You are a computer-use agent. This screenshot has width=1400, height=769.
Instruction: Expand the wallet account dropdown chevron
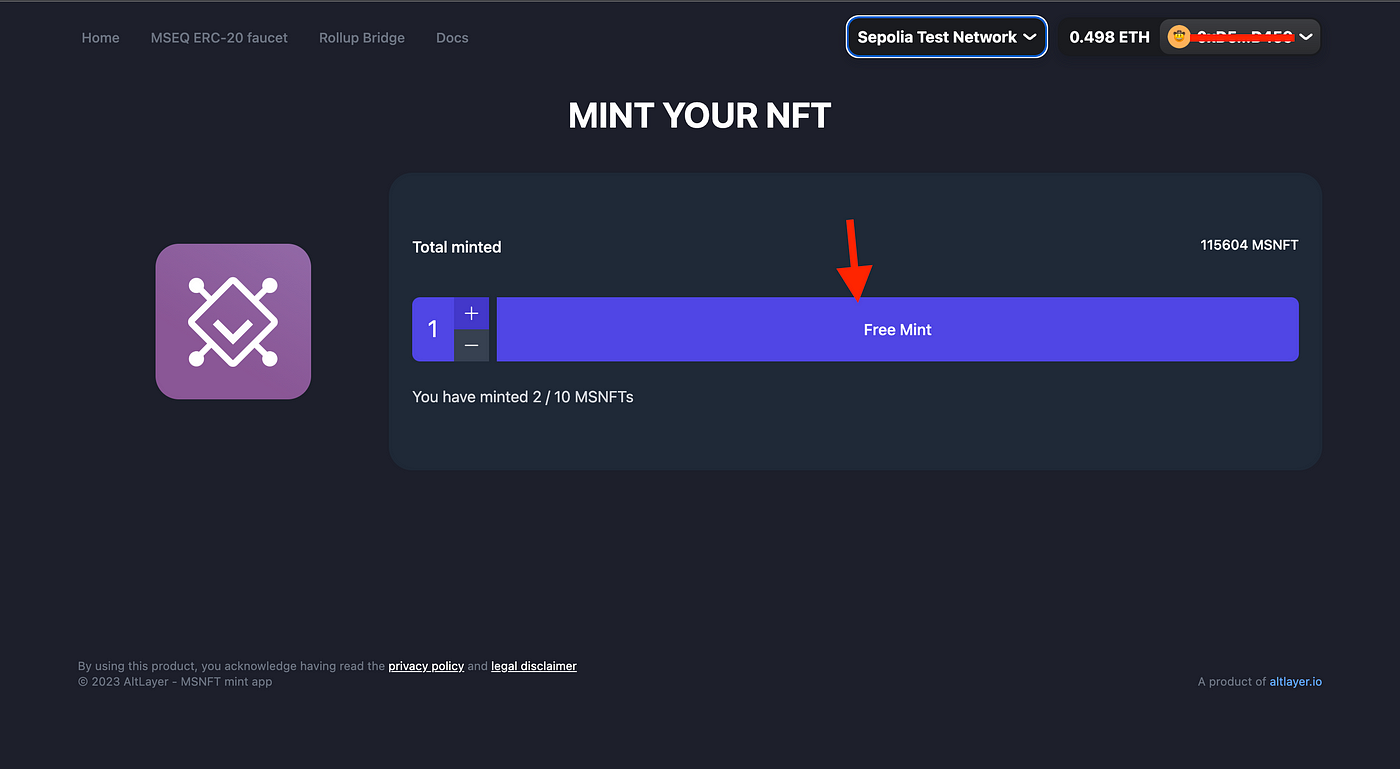tap(1305, 37)
